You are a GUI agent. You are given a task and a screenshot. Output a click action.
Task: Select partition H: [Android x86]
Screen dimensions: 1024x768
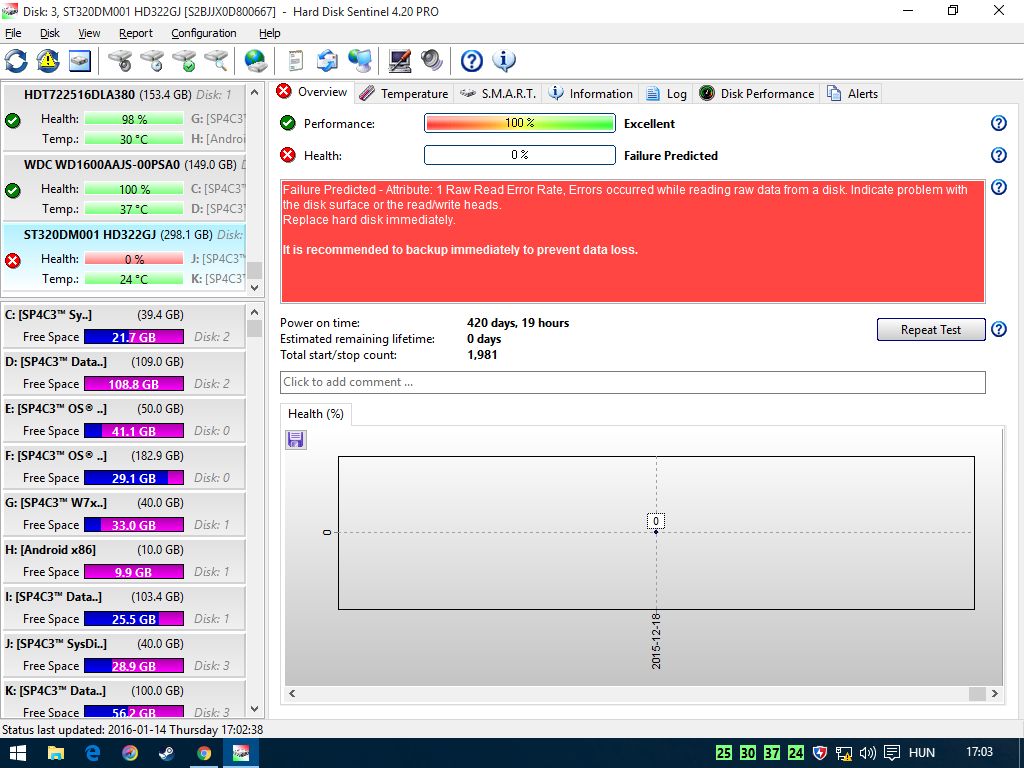(124, 560)
